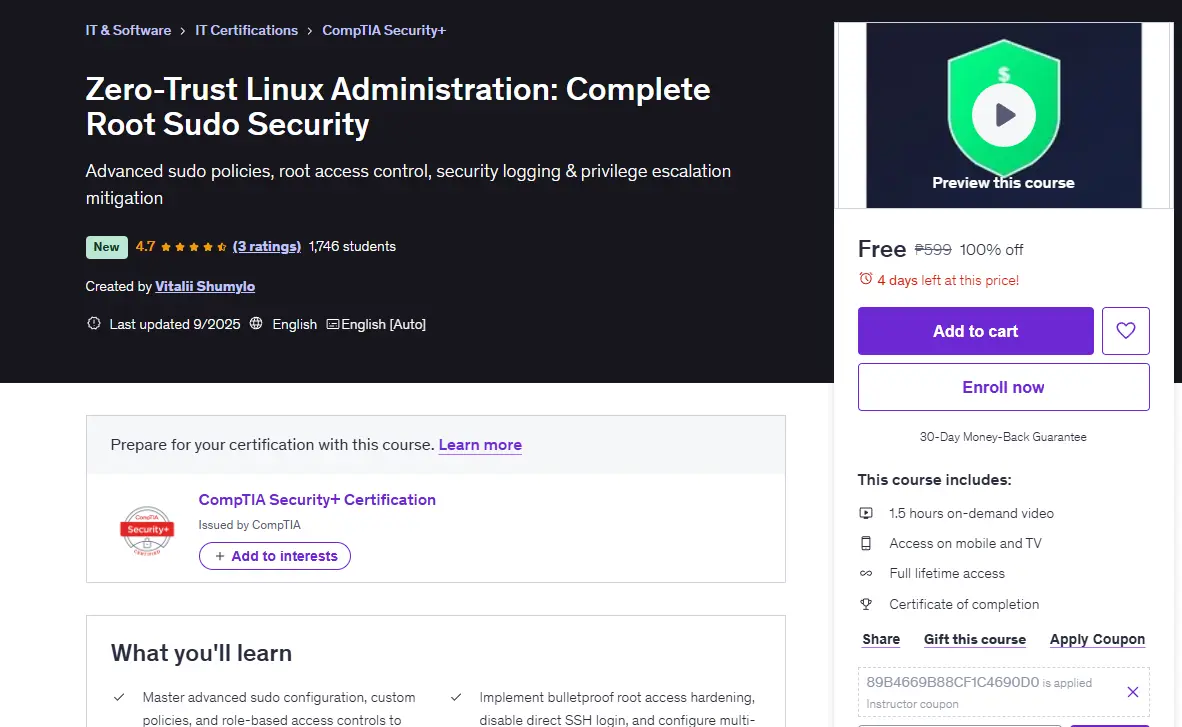Viewport: 1182px width, 727px height.
Task: Click Add to interests button
Action: (274, 556)
